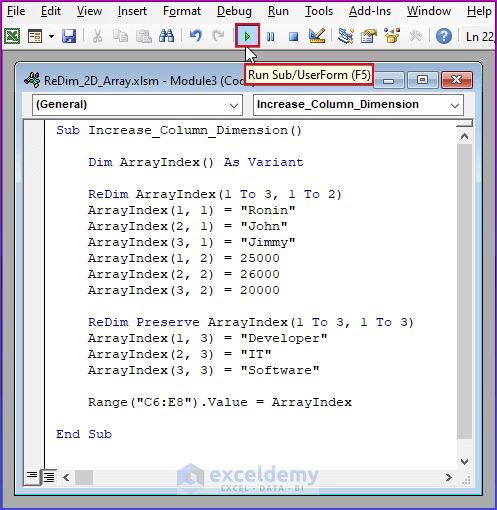Click the Undo arrow icon
The width and height of the screenshot is (497, 510).
[196, 36]
